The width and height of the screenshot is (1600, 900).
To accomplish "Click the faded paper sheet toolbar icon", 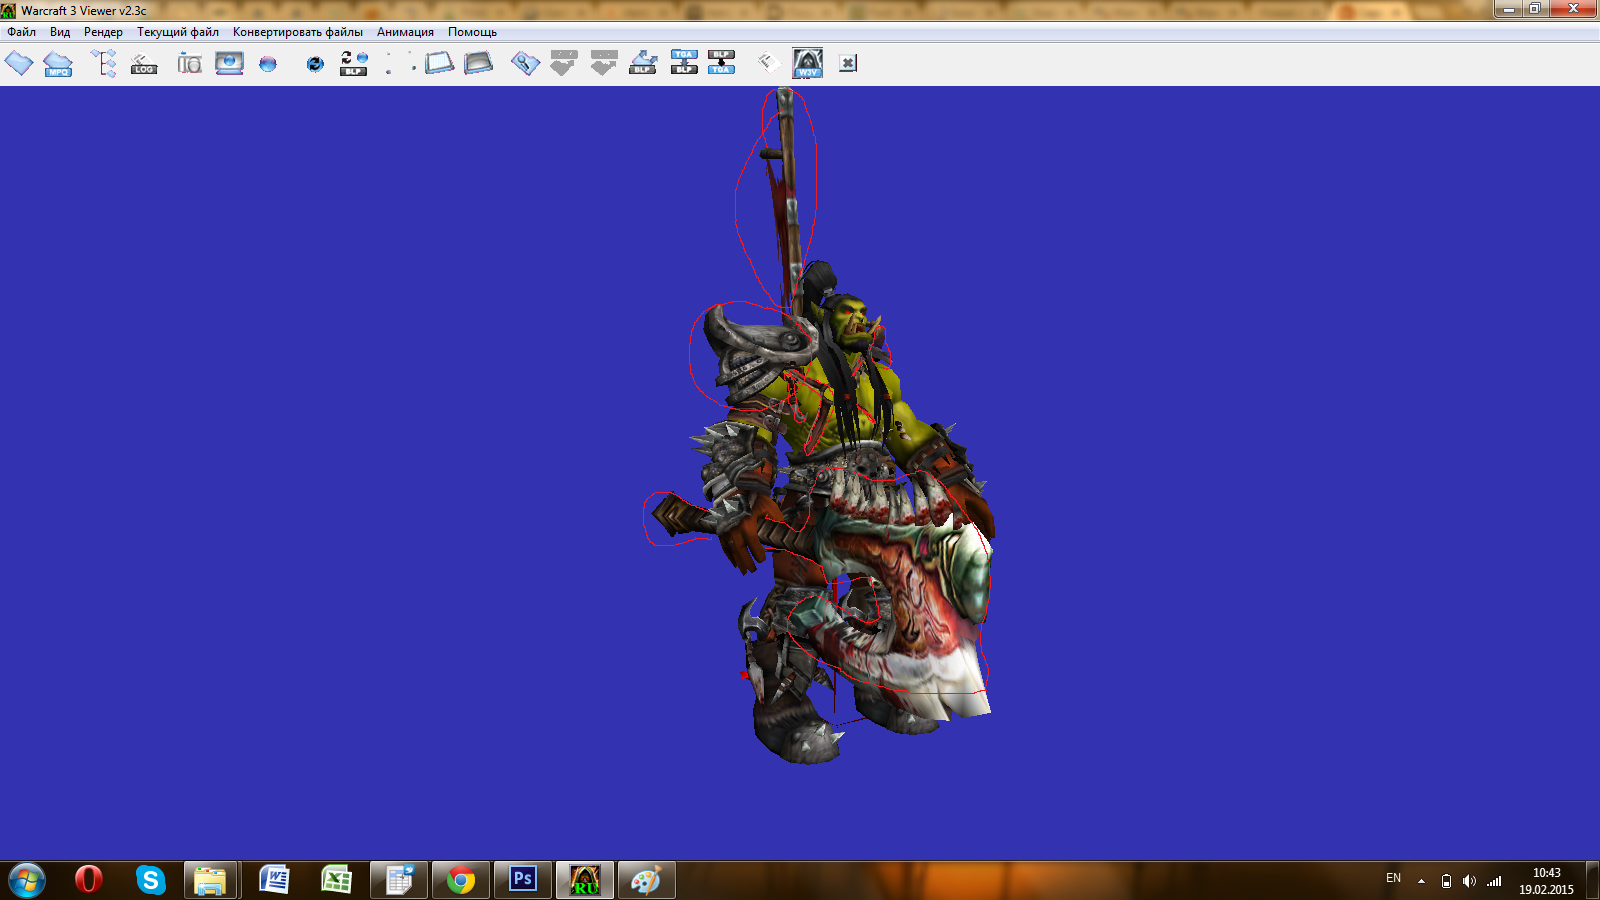I will [768, 63].
